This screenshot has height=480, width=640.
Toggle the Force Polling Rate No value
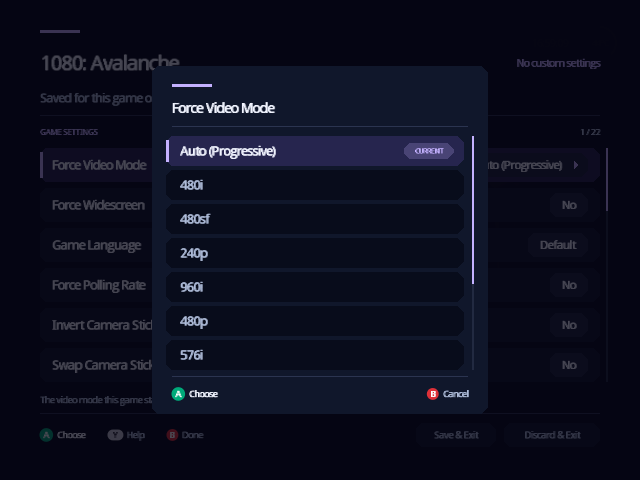[x=569, y=285]
